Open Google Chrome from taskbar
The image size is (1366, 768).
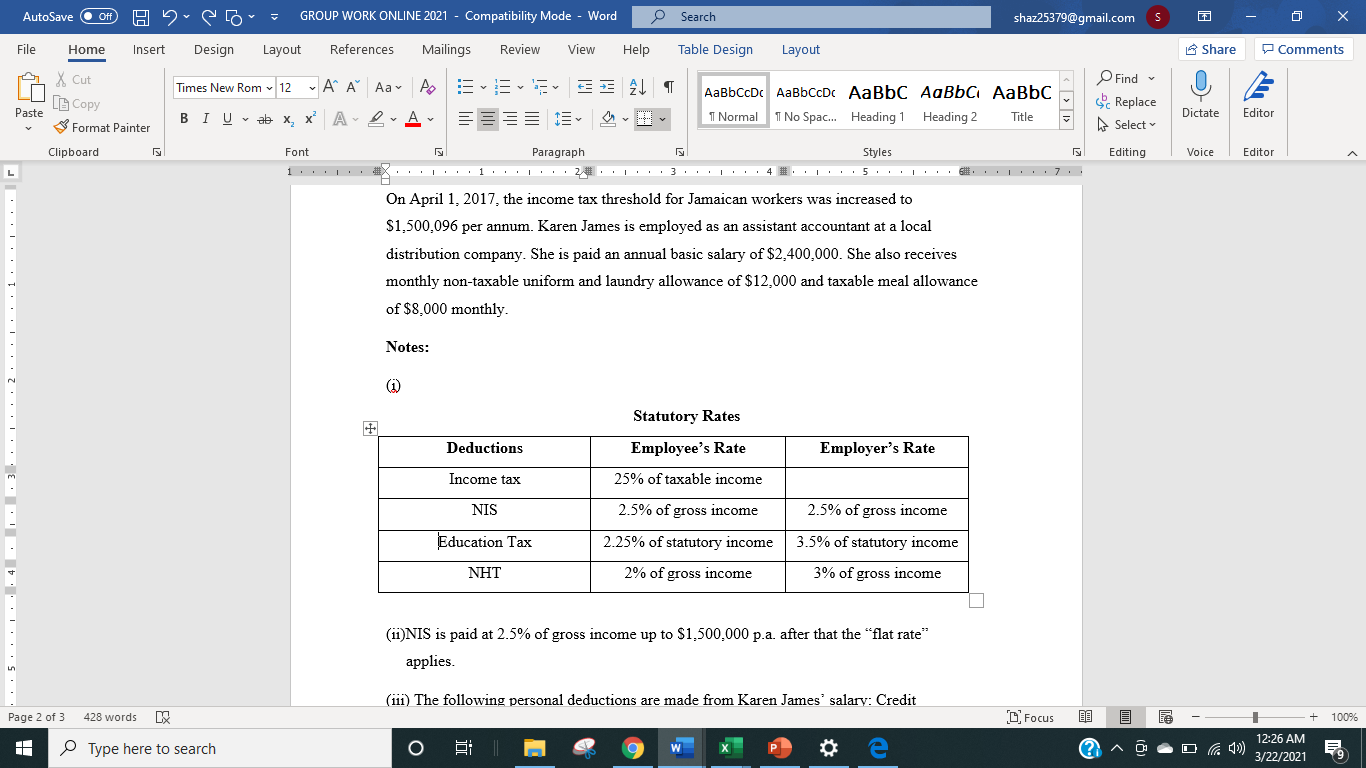click(632, 748)
